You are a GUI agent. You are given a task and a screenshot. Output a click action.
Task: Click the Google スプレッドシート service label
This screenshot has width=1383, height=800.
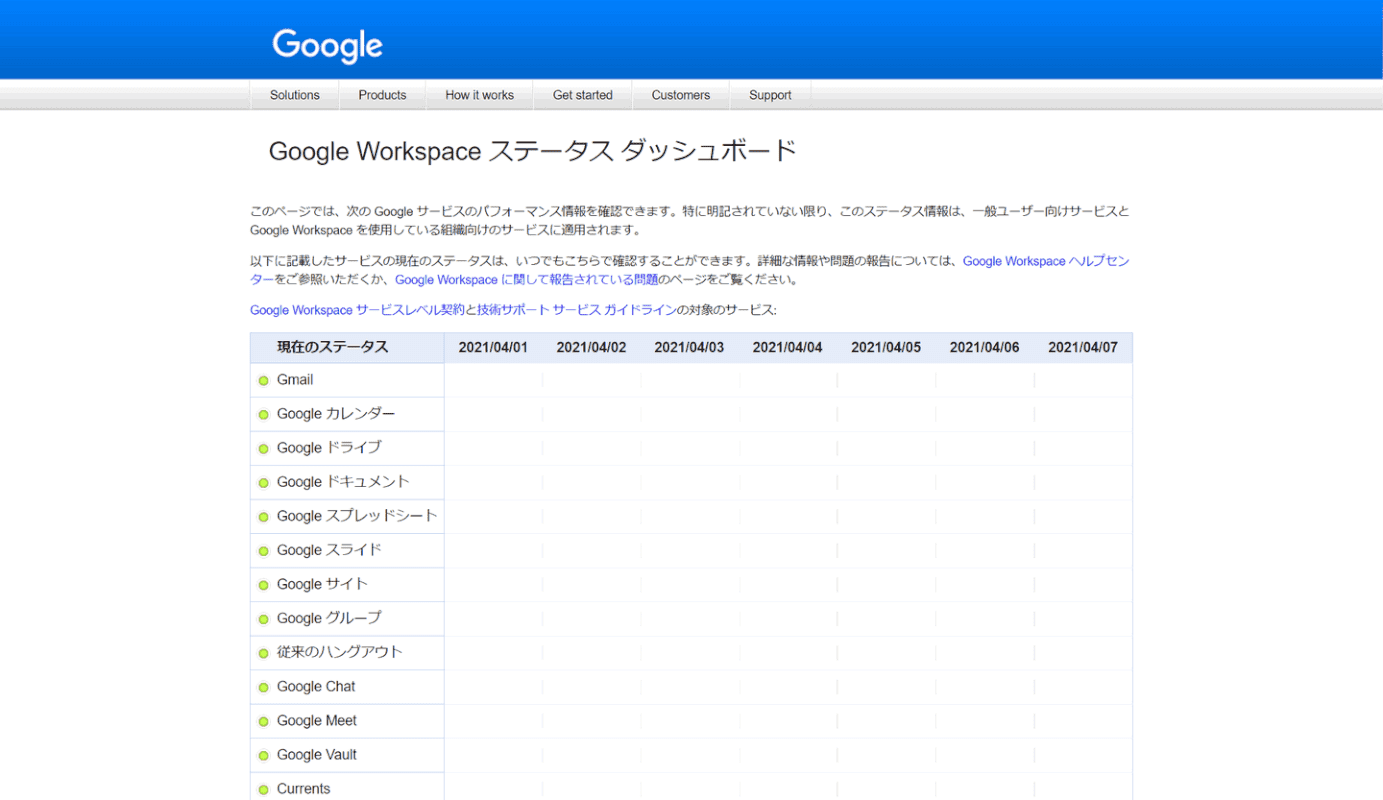(357, 516)
